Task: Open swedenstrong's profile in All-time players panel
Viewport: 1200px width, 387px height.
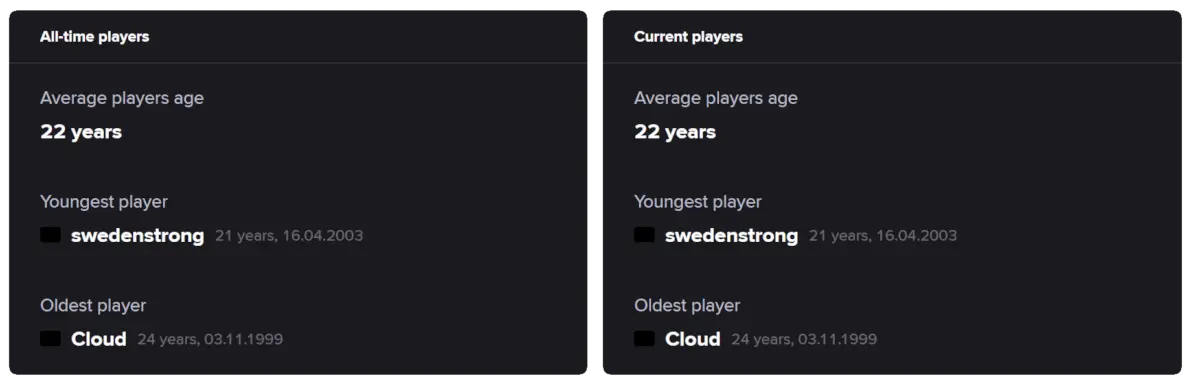Action: tap(138, 236)
